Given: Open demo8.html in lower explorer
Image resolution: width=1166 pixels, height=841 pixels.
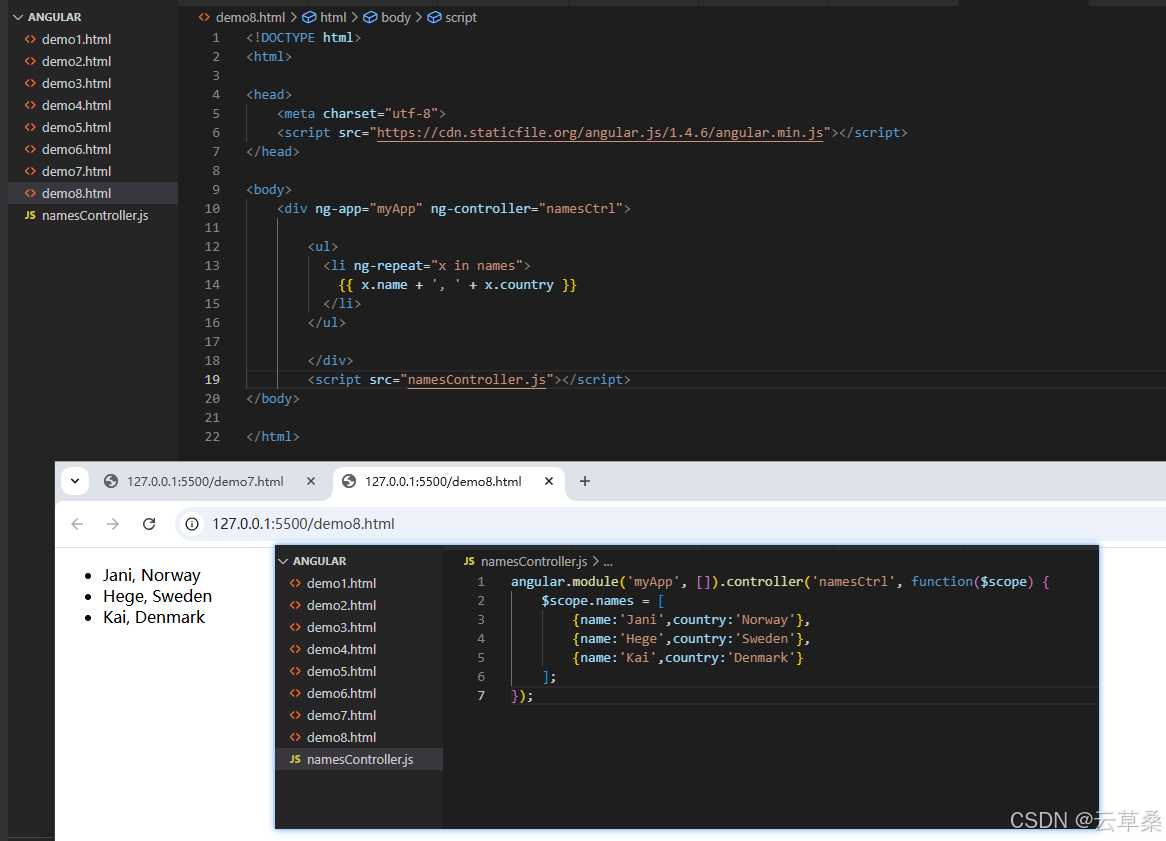Looking at the screenshot, I should (x=341, y=737).
